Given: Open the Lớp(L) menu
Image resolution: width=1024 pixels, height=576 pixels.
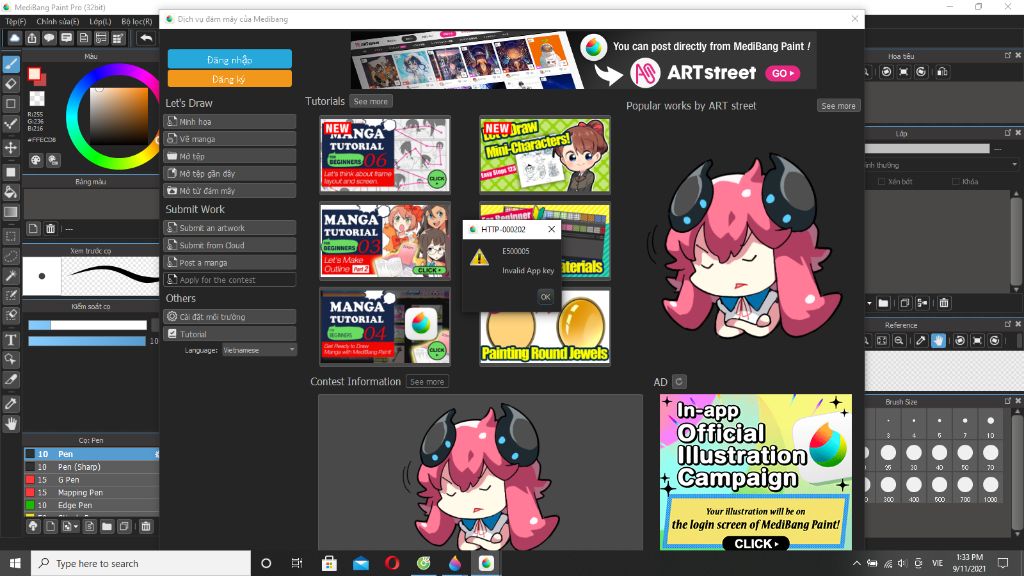Looking at the screenshot, I should coord(100,22).
